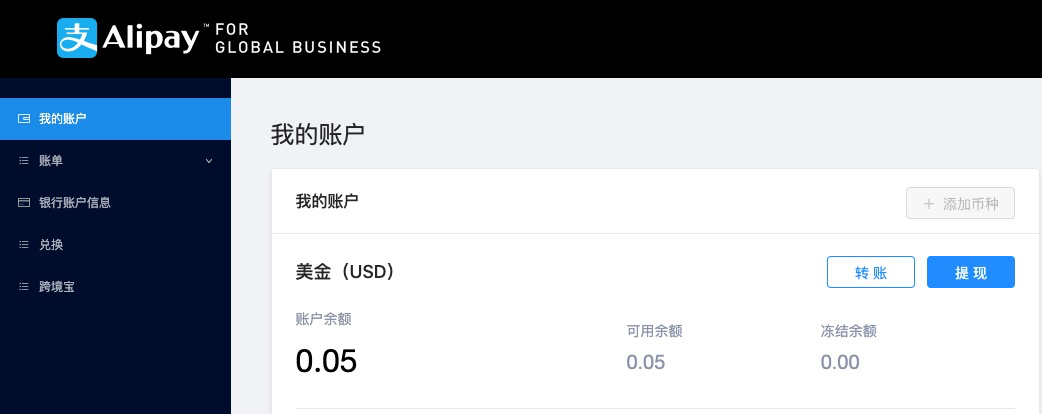Go to the 兑换 menu item
This screenshot has width=1042, height=414.
point(51,244)
